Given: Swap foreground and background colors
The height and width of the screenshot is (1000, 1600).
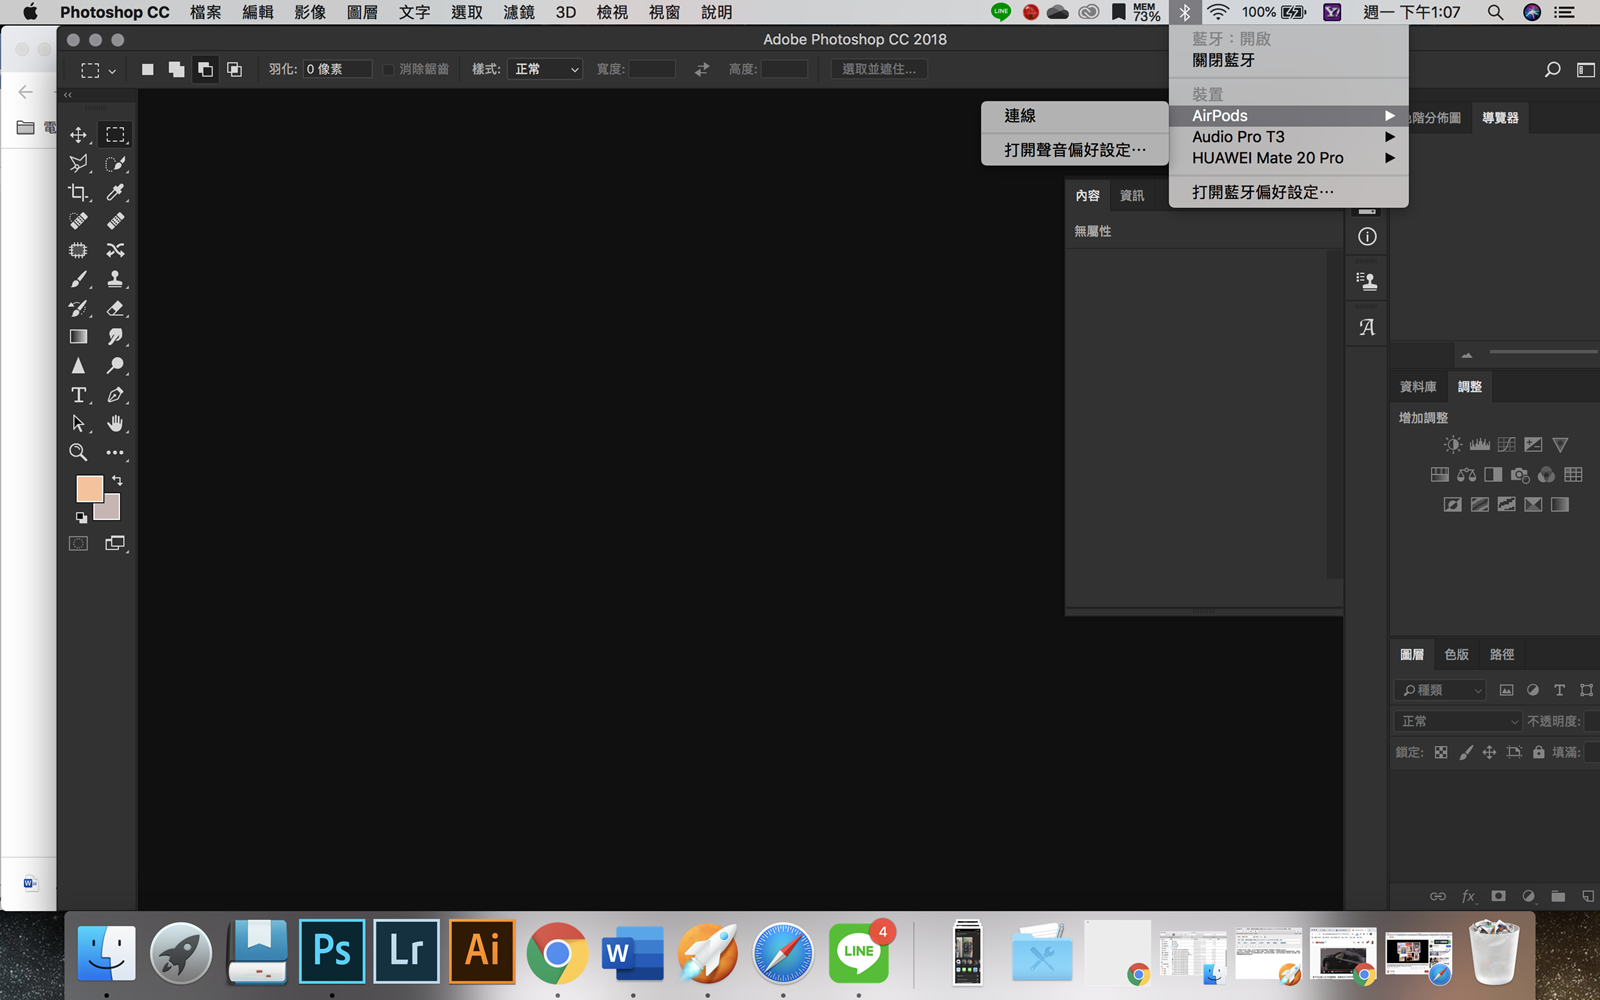Looking at the screenshot, I should pos(117,481).
